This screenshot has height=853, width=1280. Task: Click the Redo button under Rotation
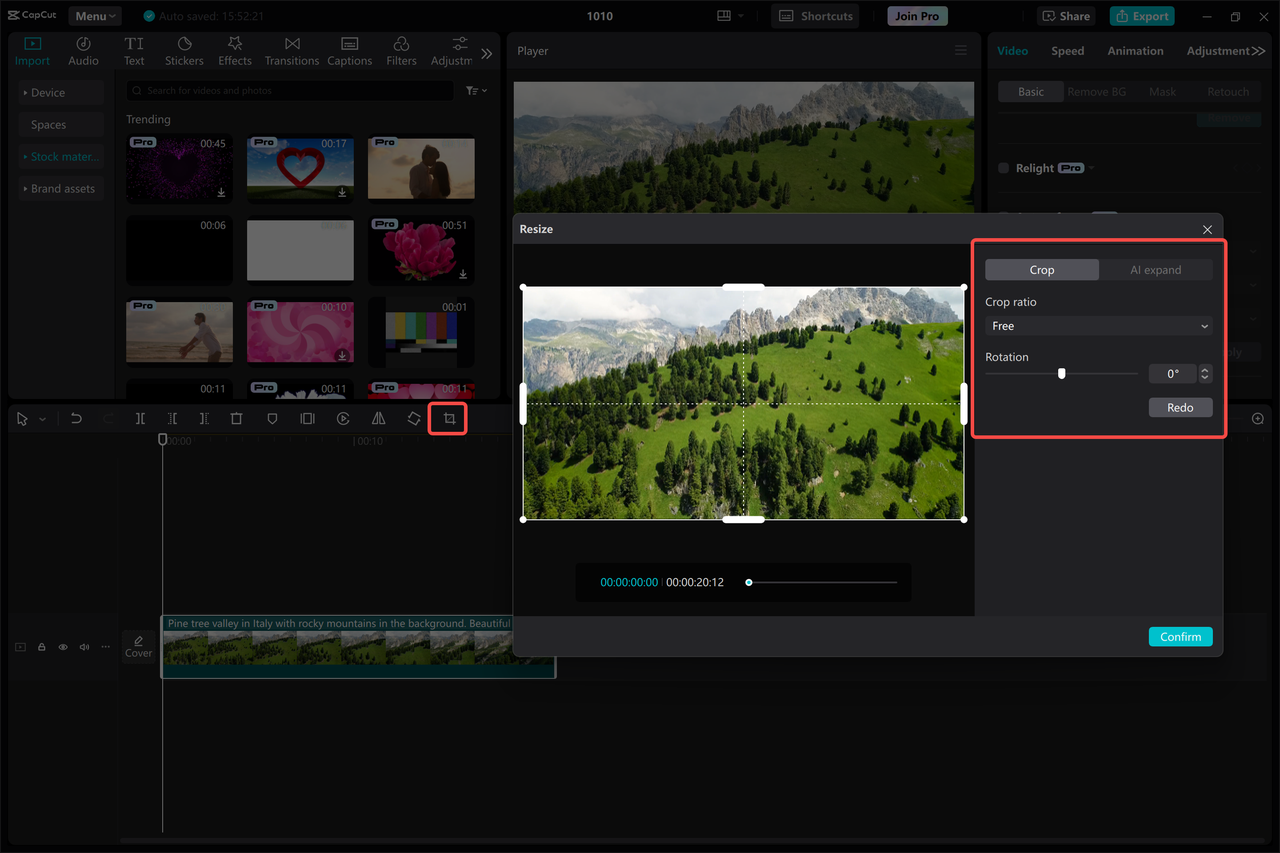click(x=1180, y=407)
